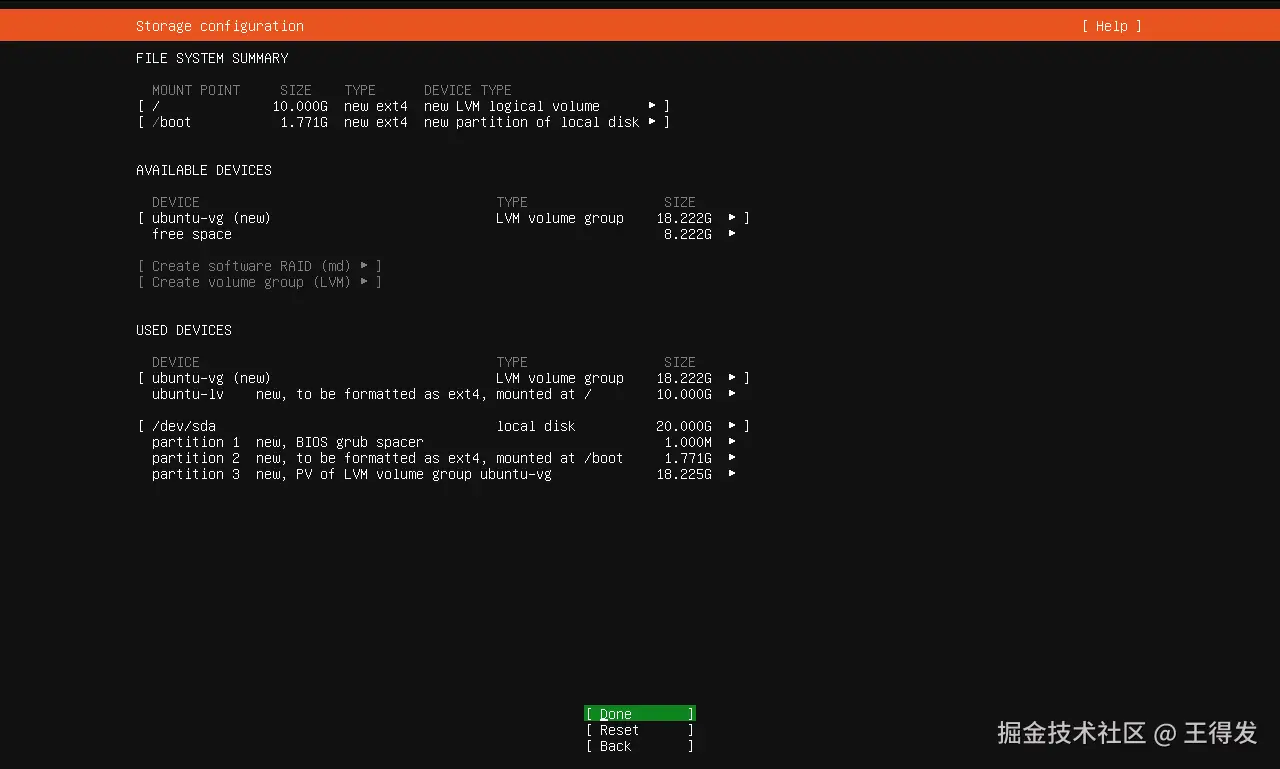This screenshot has width=1280, height=769.
Task: Select partition 3 row
Action: [x=444, y=474]
